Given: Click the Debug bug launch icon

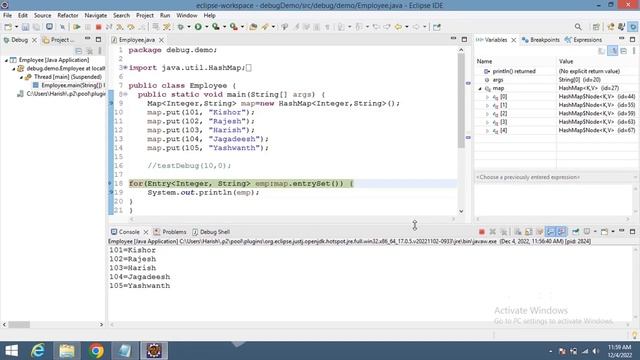Looking at the screenshot, I should coord(180,27).
